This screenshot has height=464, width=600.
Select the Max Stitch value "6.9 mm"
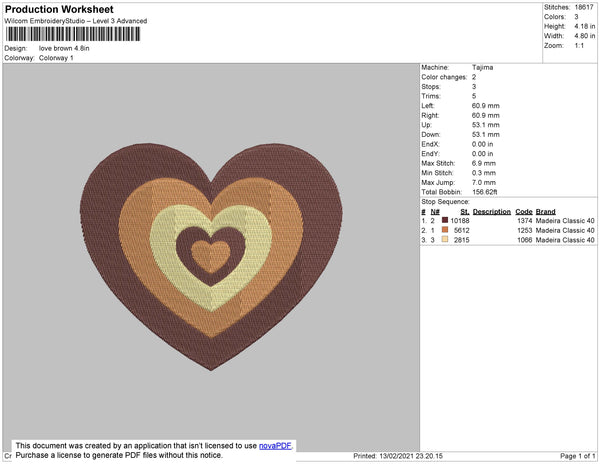(x=484, y=163)
